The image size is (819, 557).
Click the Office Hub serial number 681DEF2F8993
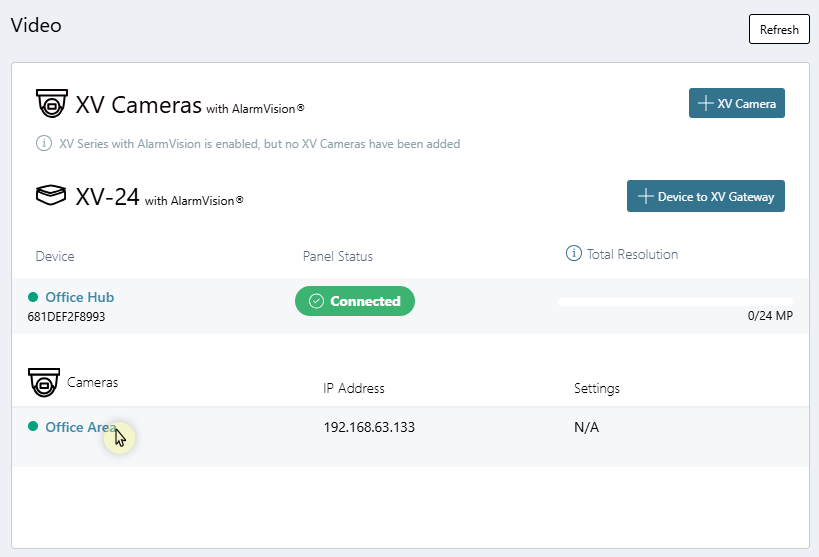(66, 316)
